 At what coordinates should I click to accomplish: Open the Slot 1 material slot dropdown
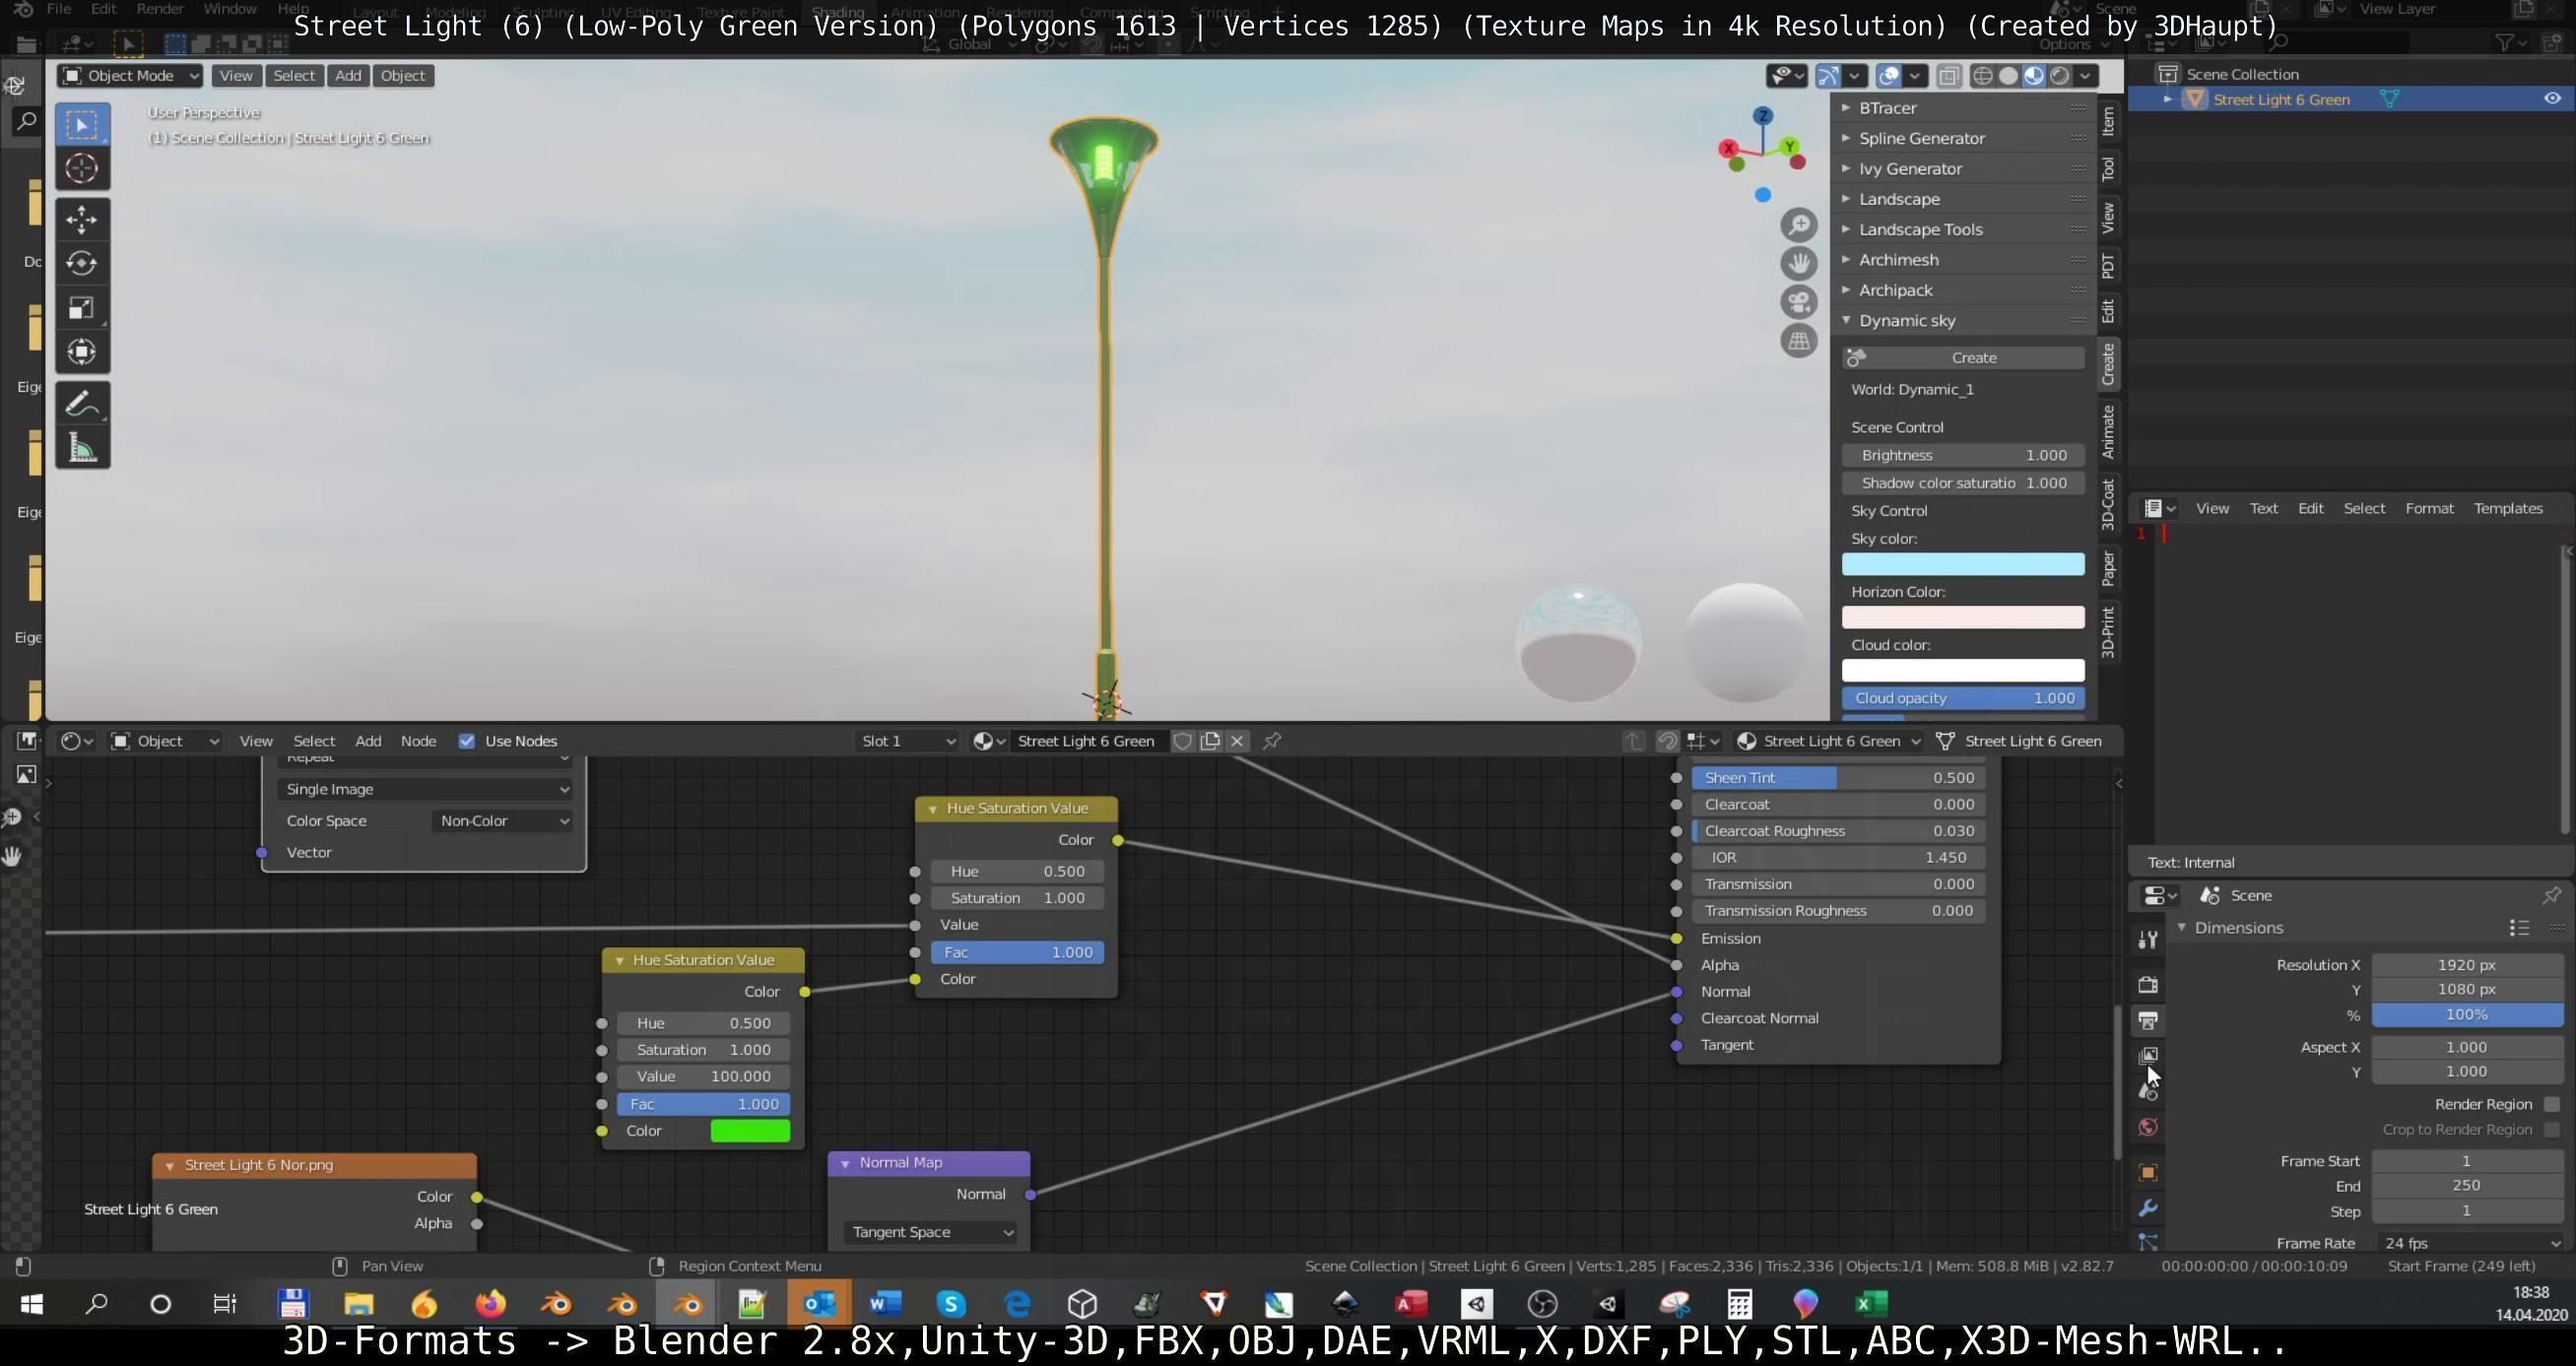pos(907,741)
